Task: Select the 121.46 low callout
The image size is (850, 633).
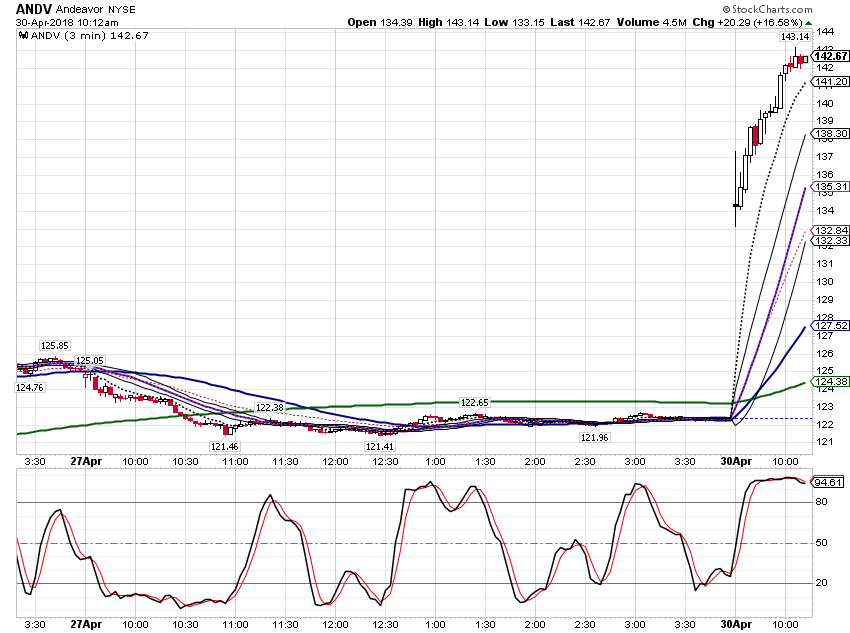Action: (x=224, y=447)
